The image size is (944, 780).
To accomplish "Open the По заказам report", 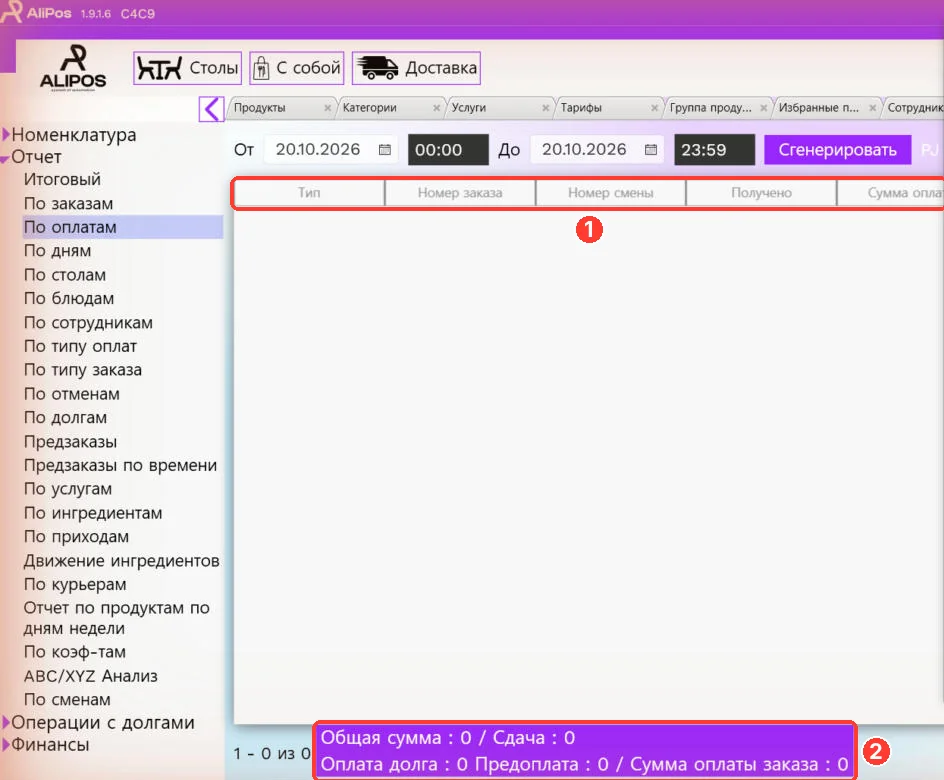I will [69, 203].
